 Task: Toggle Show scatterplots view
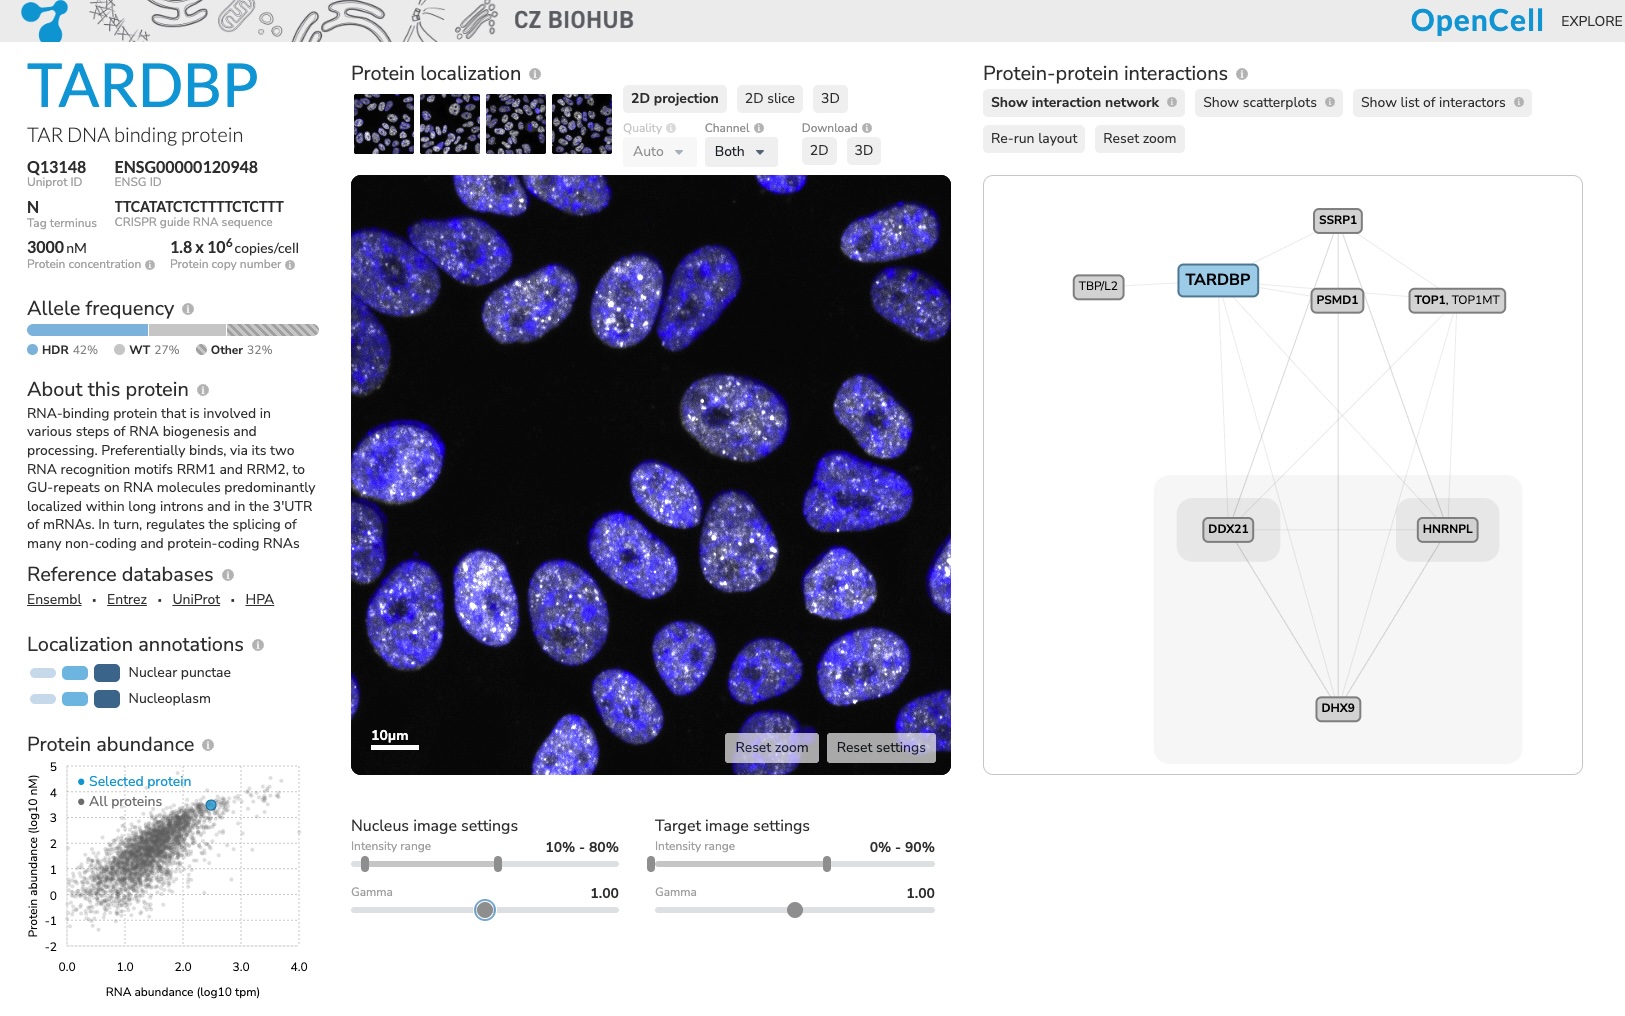point(1267,103)
